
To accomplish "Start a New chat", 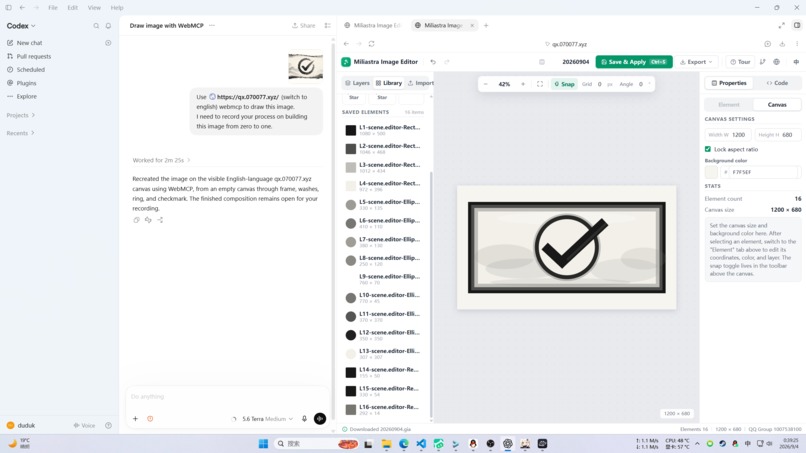I will [29, 43].
